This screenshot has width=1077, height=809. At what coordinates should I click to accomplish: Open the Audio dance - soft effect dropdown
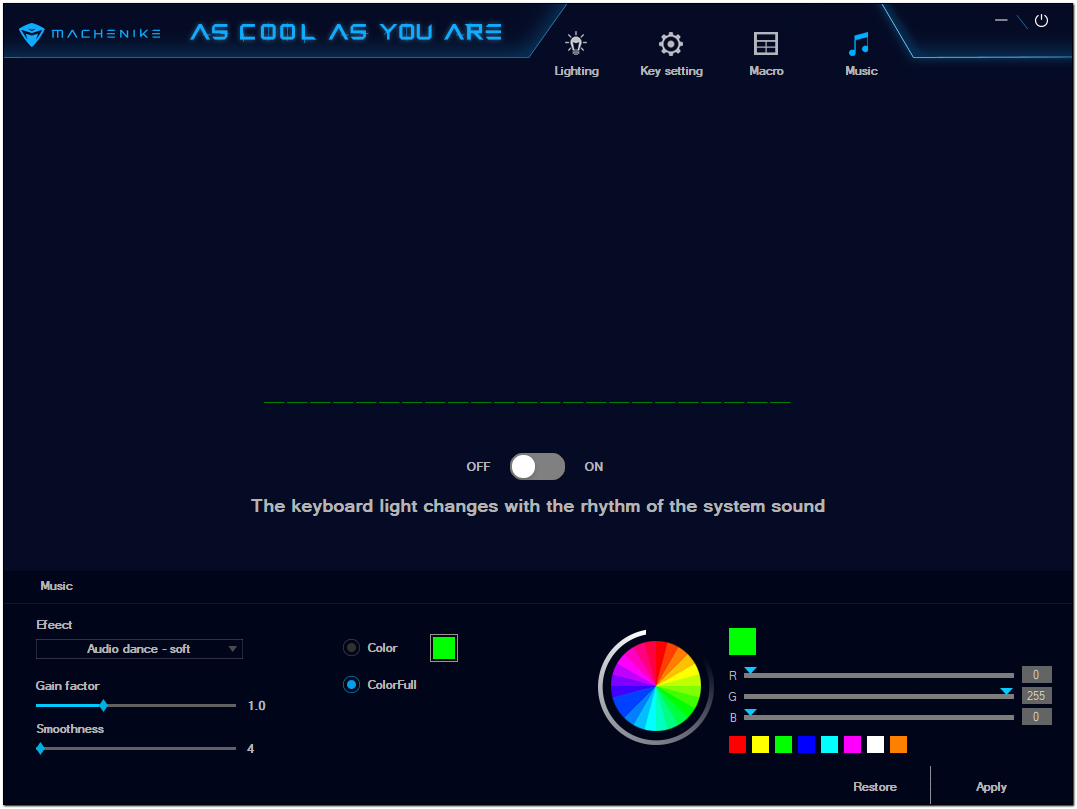click(139, 649)
